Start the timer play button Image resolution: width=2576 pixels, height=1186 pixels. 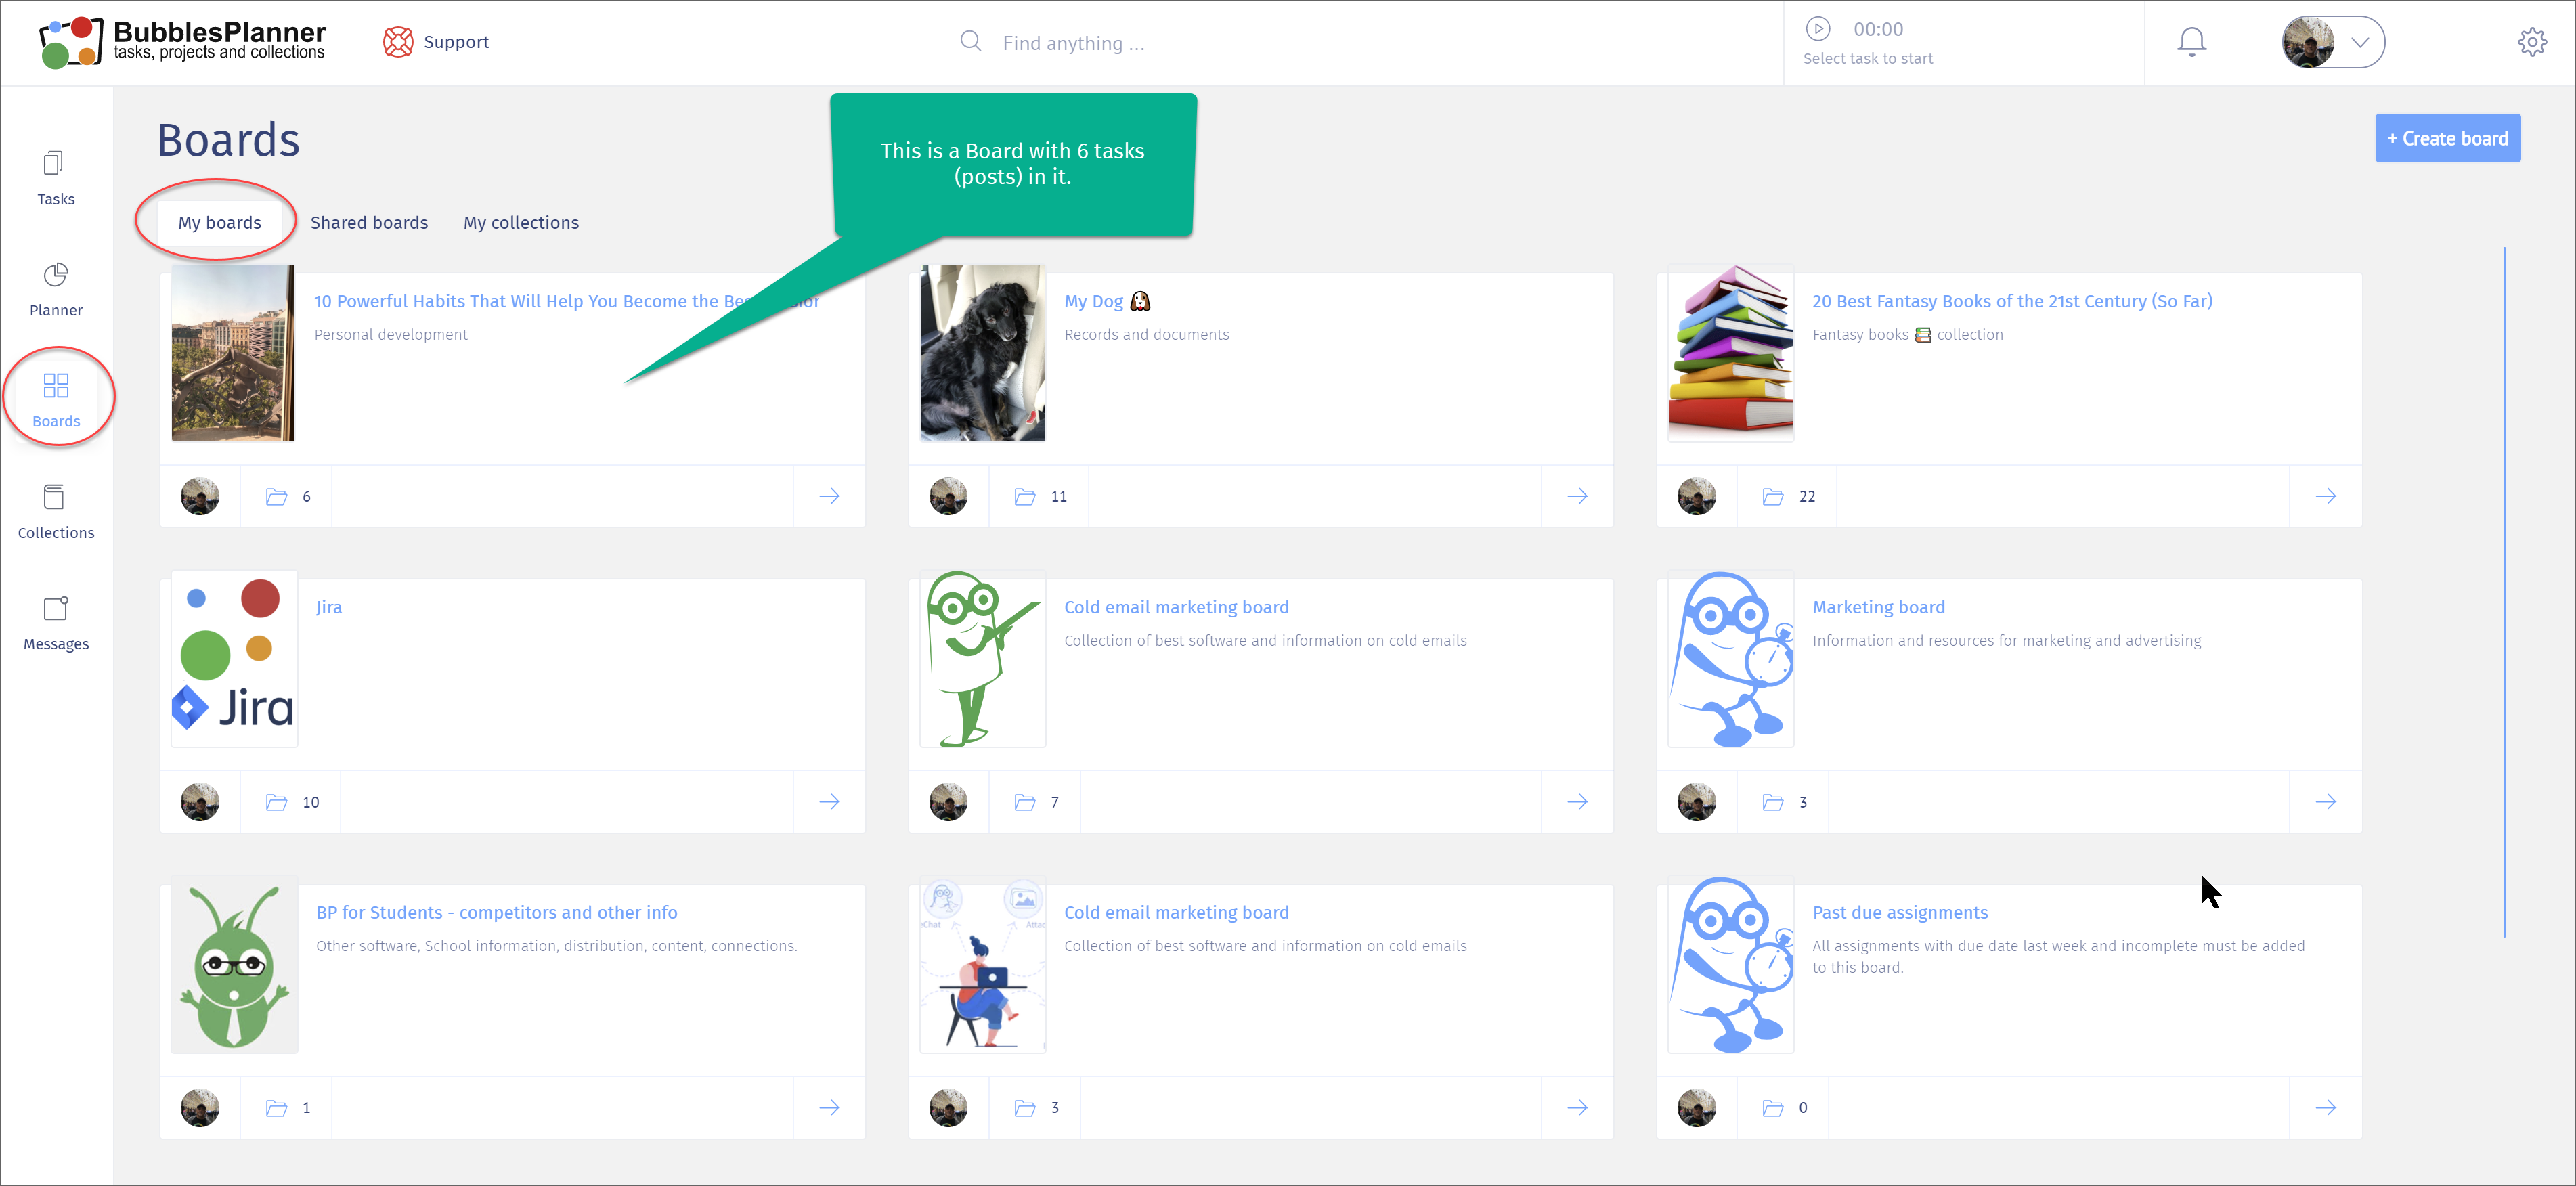[x=1818, y=28]
